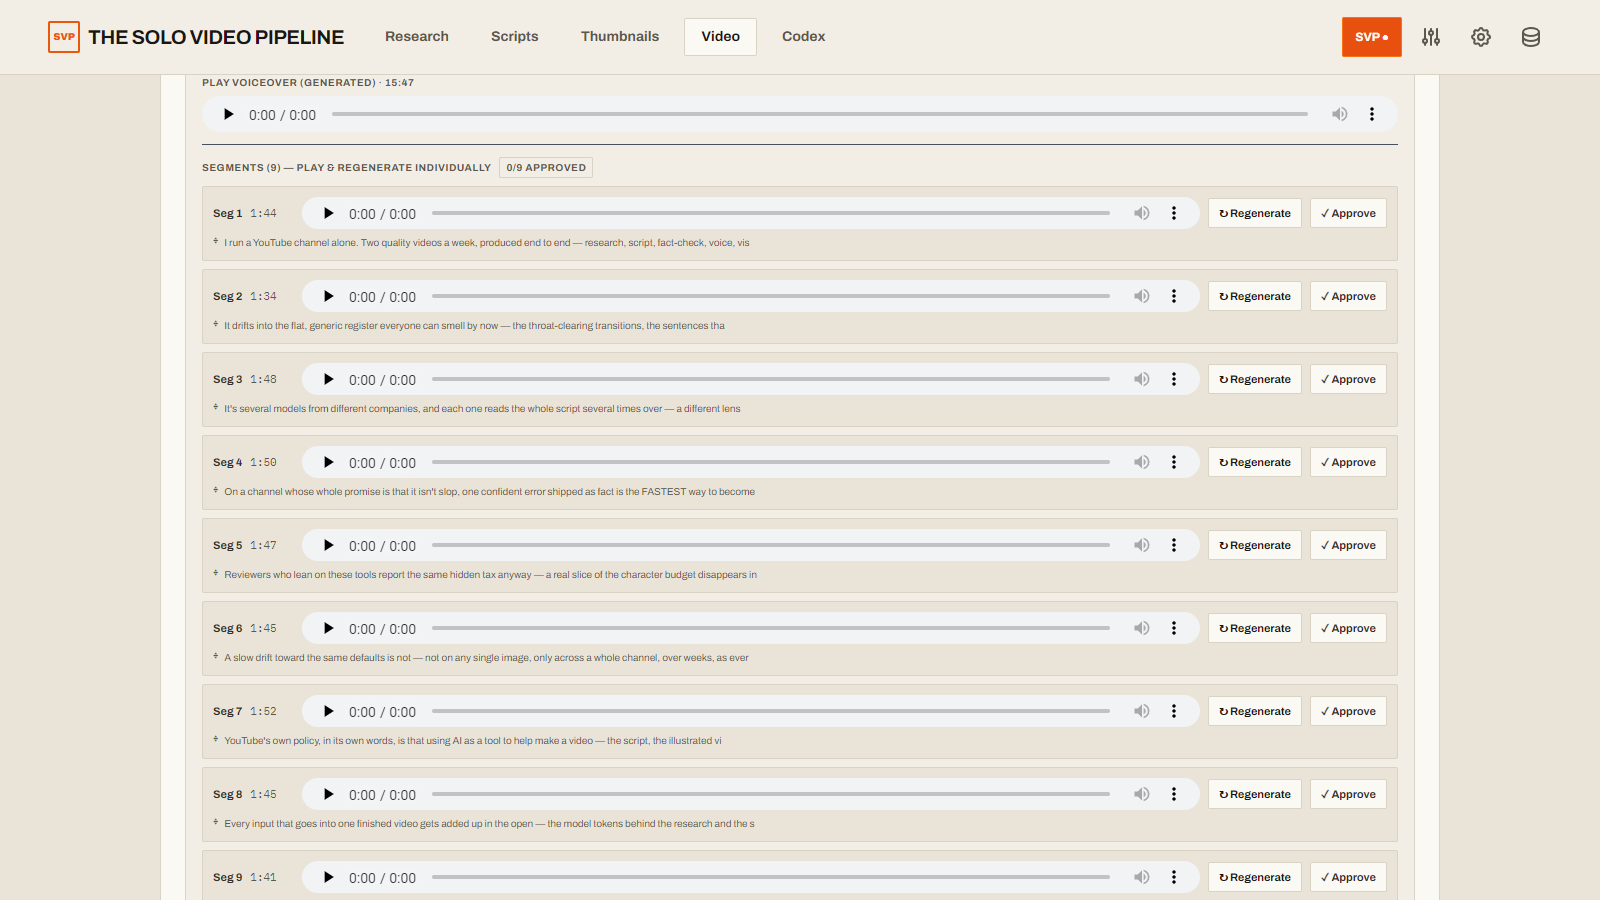
Task: Play Seg 5 audio clip
Action: pos(329,546)
